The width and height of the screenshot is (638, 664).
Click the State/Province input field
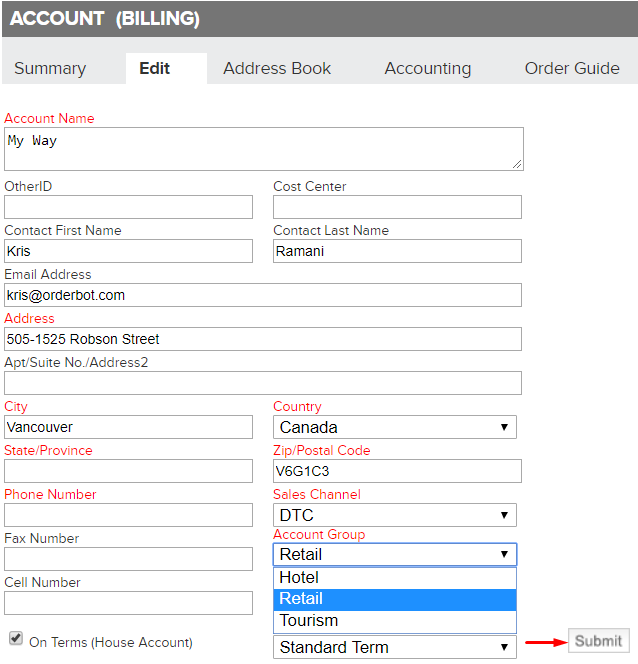128,471
